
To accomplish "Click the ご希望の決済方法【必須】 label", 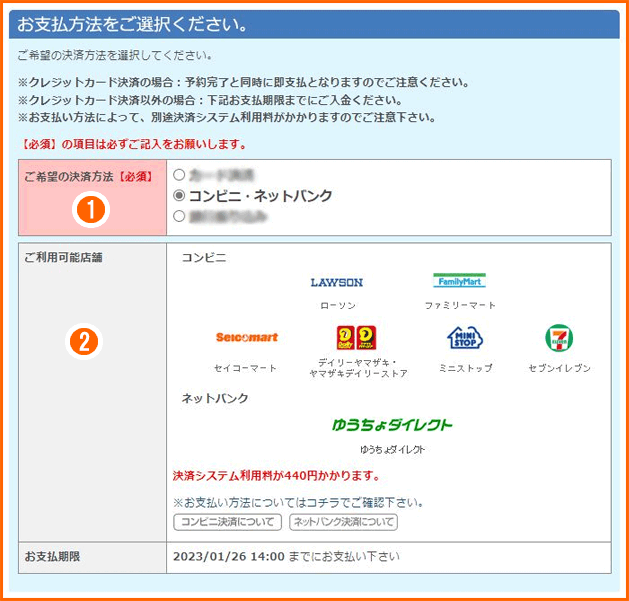I will click(88, 177).
